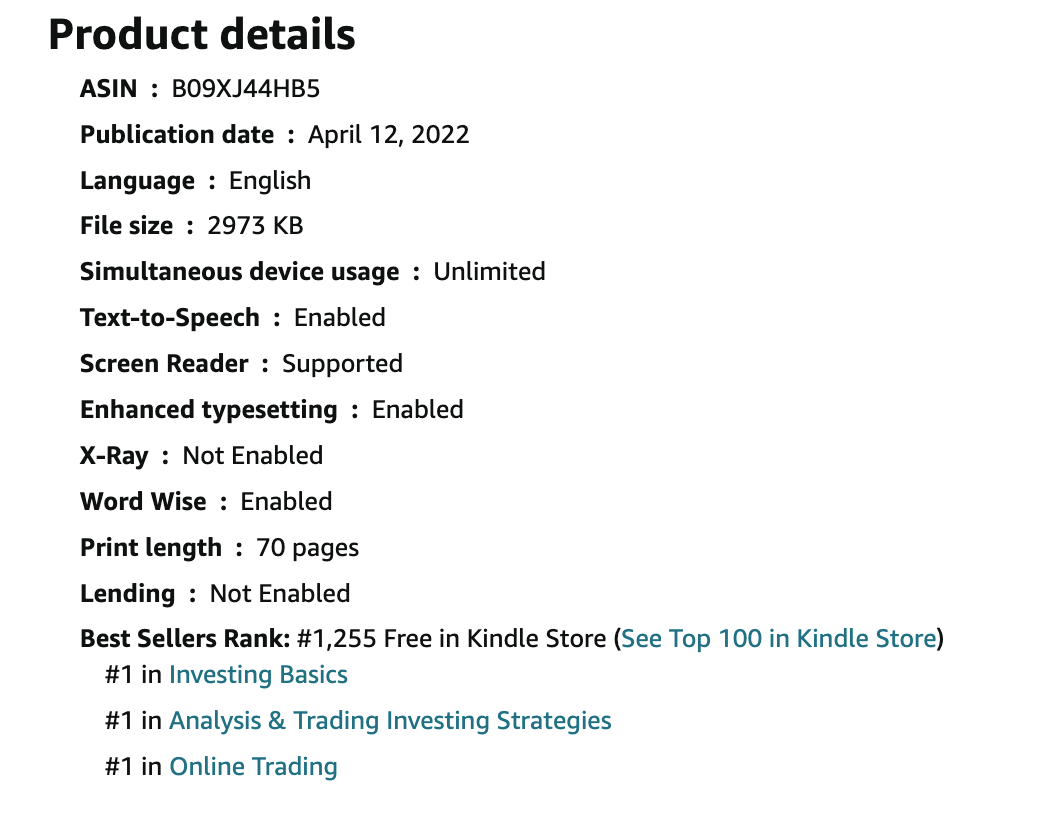Viewport: 1048px width, 828px height.
Task: Click the Publication date label
Action: (177, 135)
